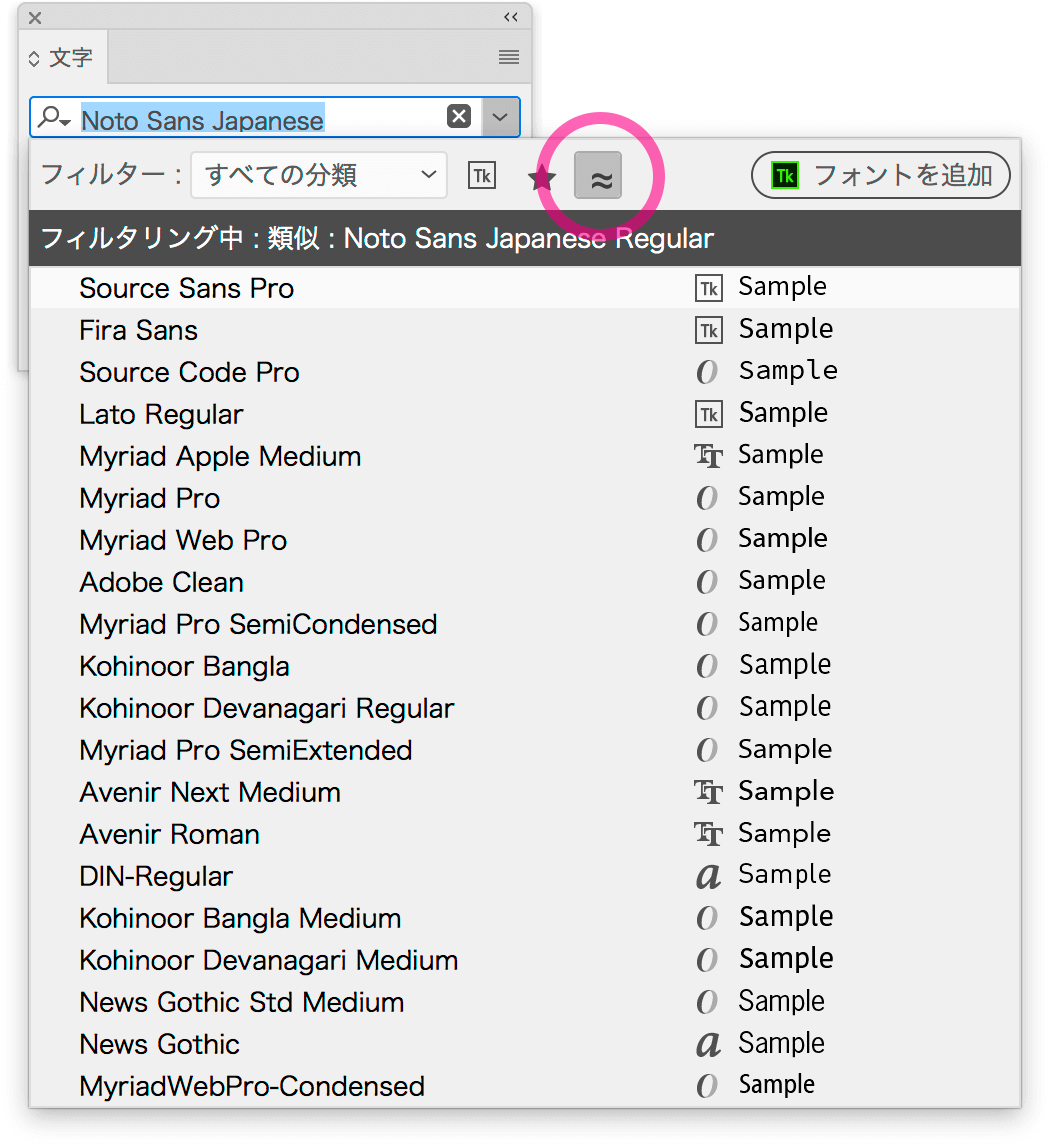Click TrueType icon for Myriad Apple Medium

[x=709, y=457]
